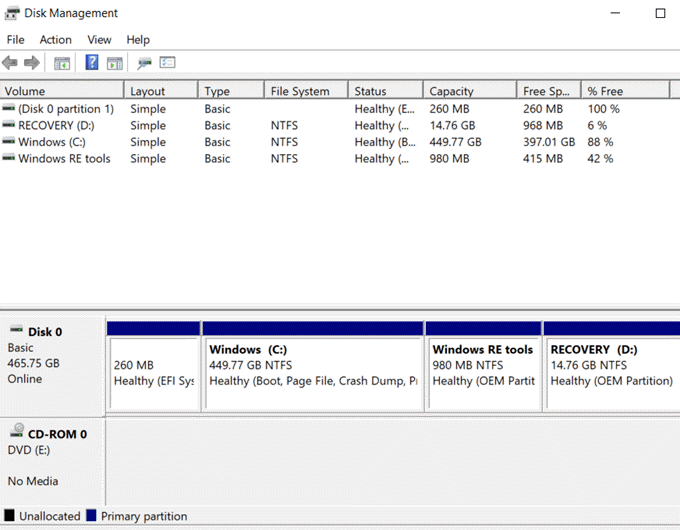Click the 968 MB free space cell
Screen dimensions: 680x530
[543, 125]
